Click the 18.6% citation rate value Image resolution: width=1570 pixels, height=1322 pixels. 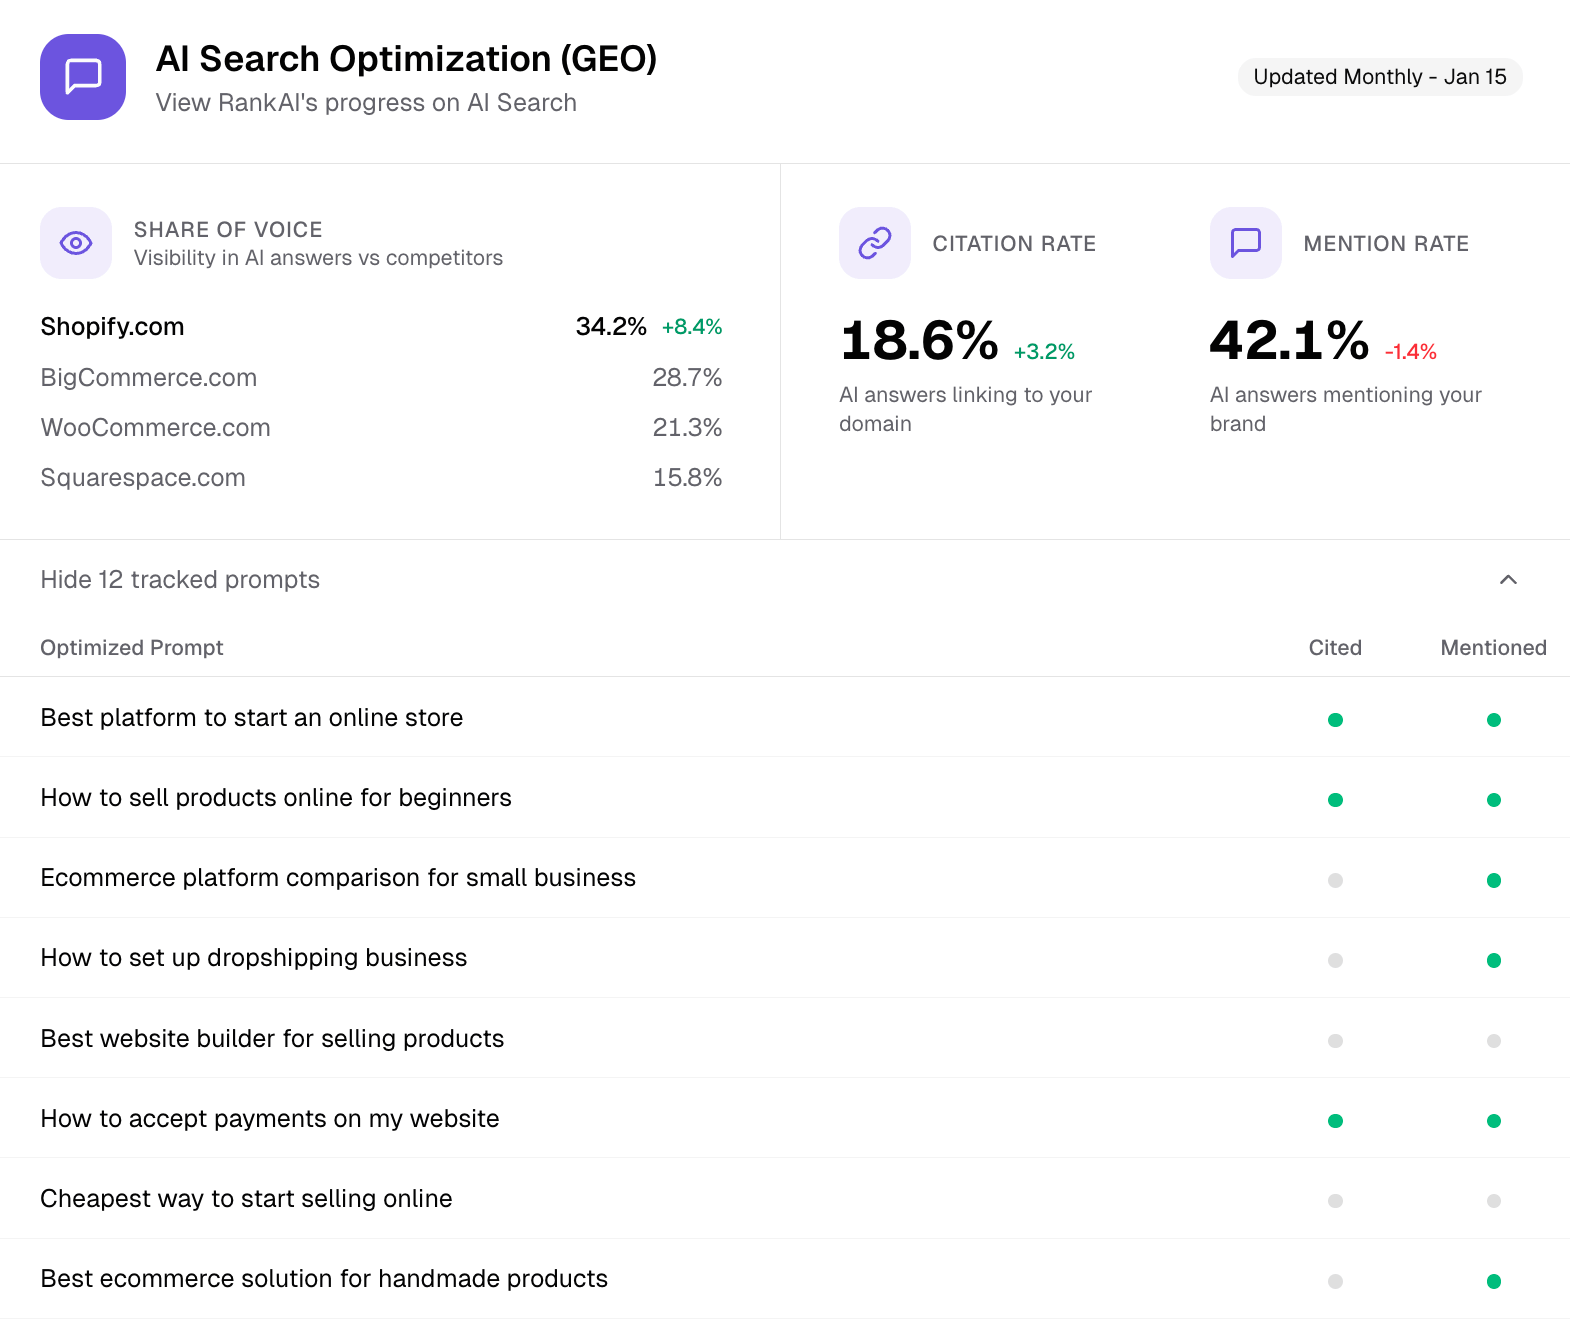coord(919,341)
